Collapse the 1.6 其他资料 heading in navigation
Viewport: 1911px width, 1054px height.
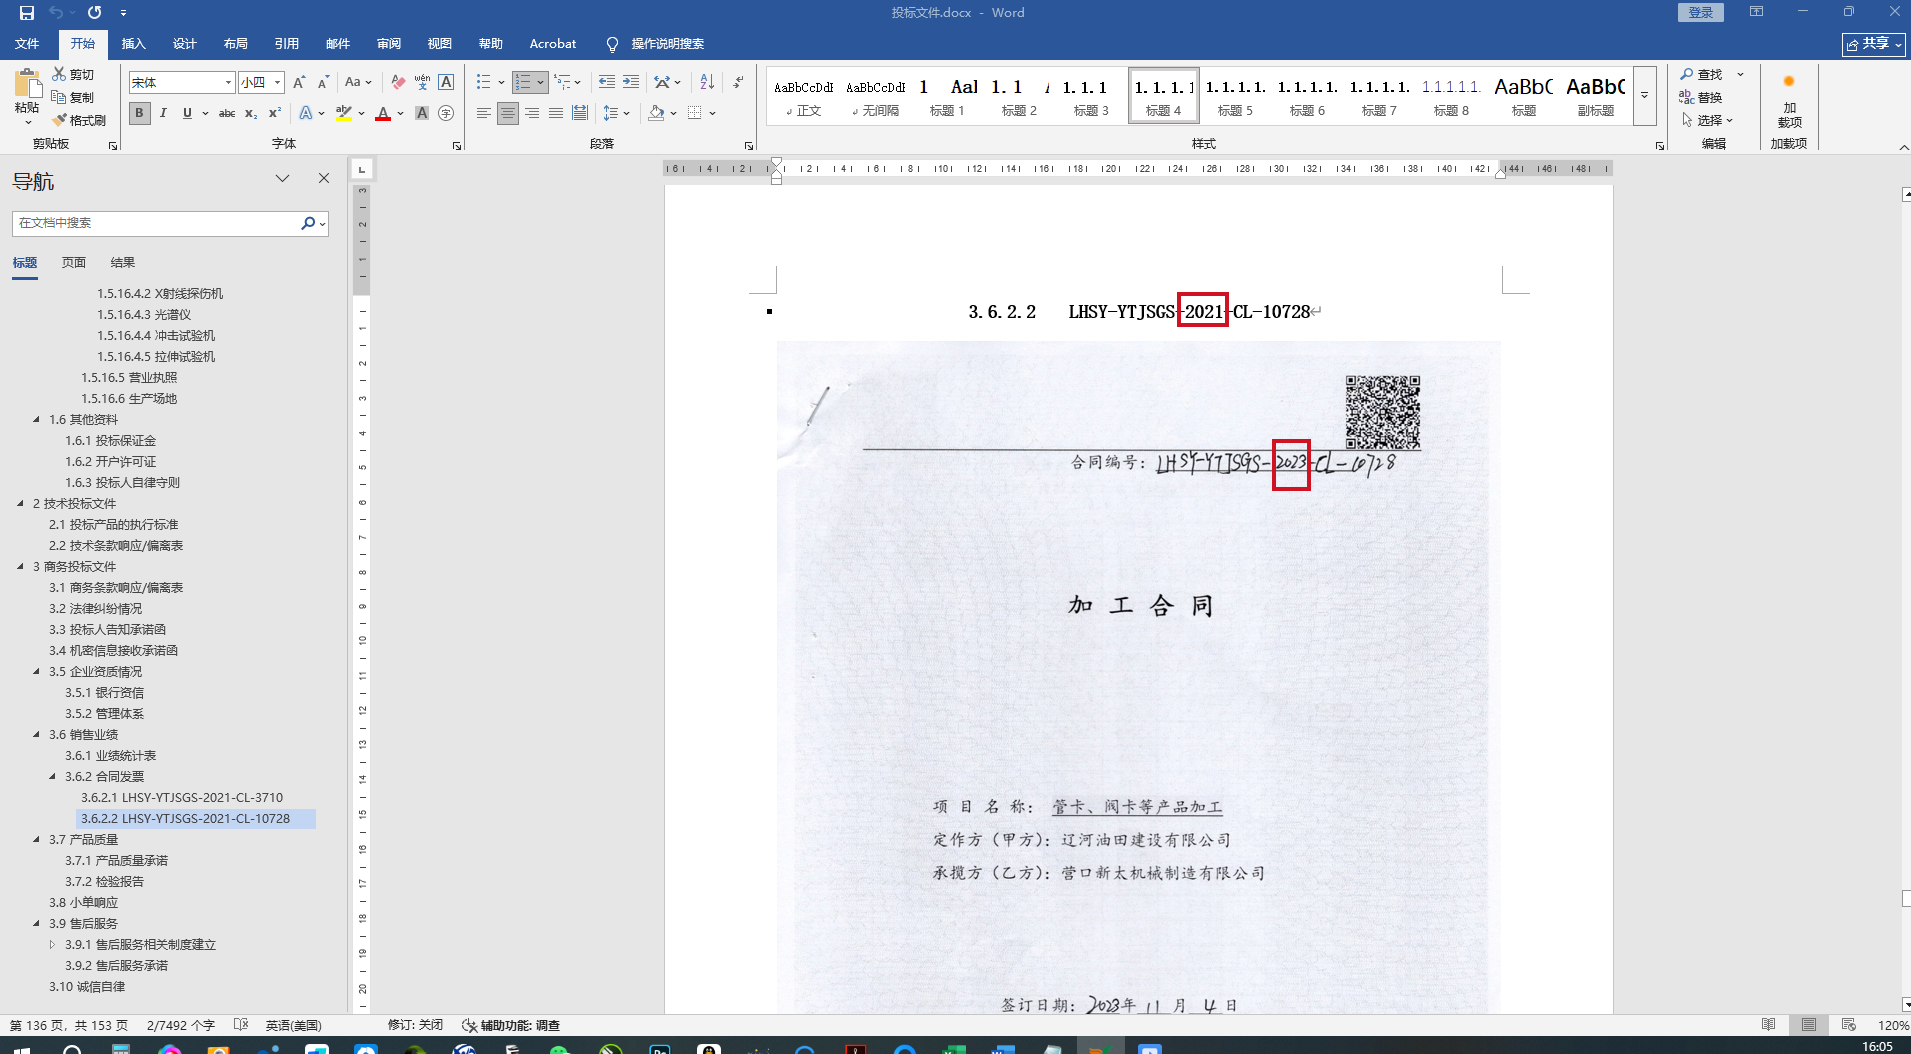point(37,420)
